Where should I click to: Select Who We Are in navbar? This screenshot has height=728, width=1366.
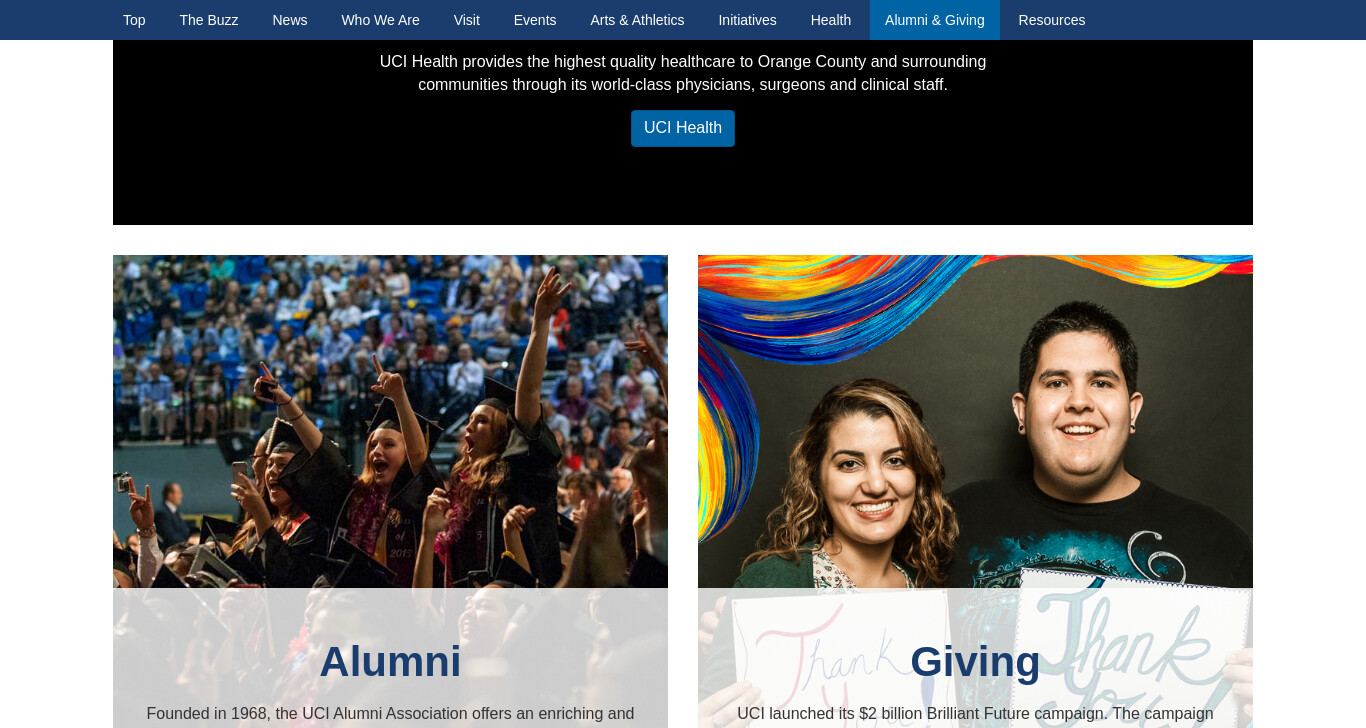(380, 20)
